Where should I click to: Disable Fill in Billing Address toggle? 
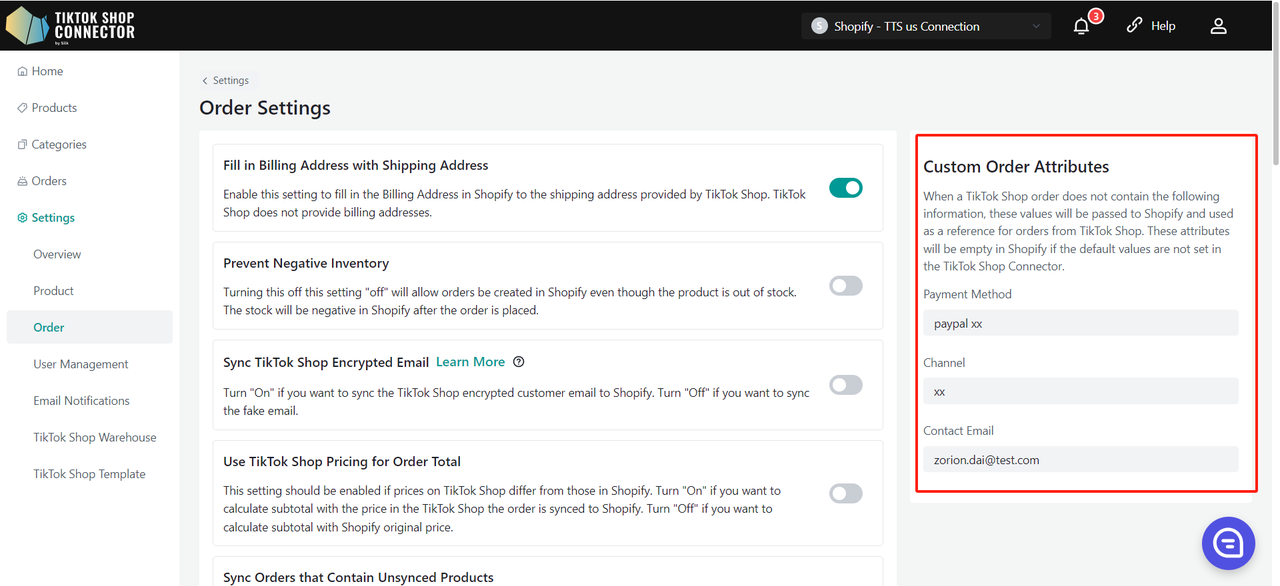tap(845, 188)
